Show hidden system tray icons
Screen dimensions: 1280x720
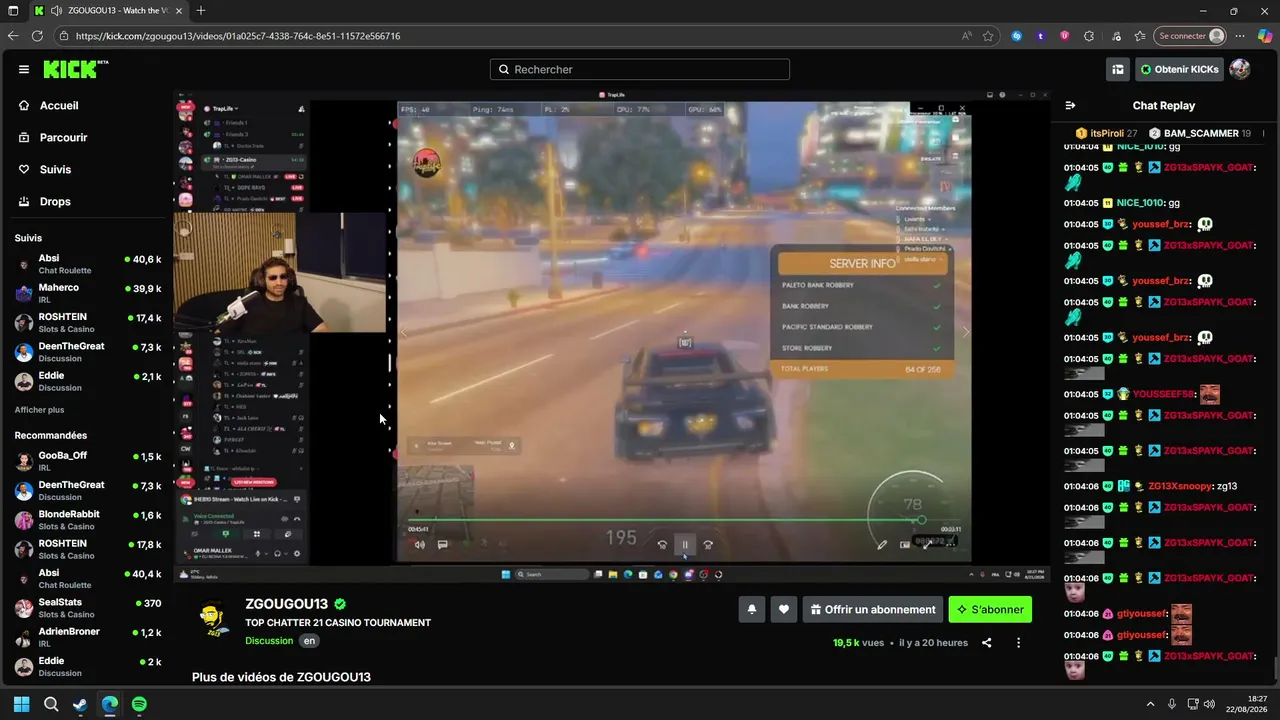point(1150,704)
